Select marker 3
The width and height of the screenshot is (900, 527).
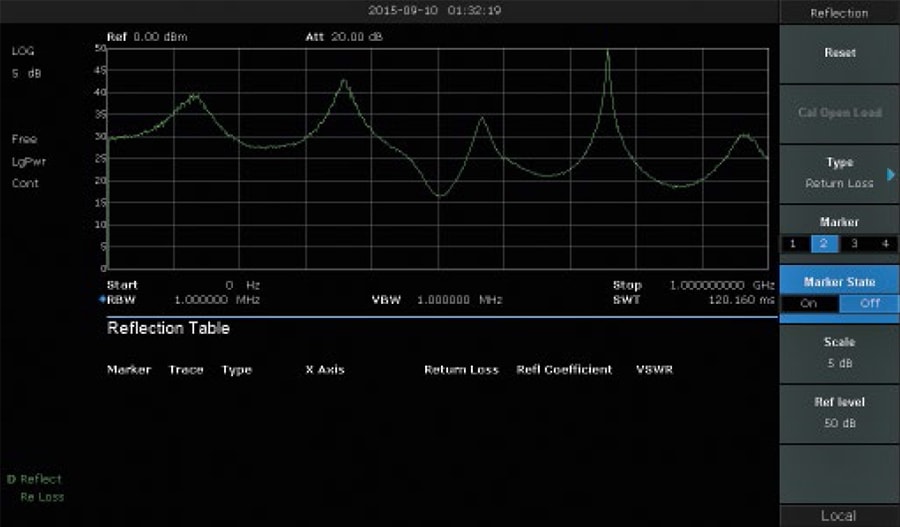(x=855, y=244)
